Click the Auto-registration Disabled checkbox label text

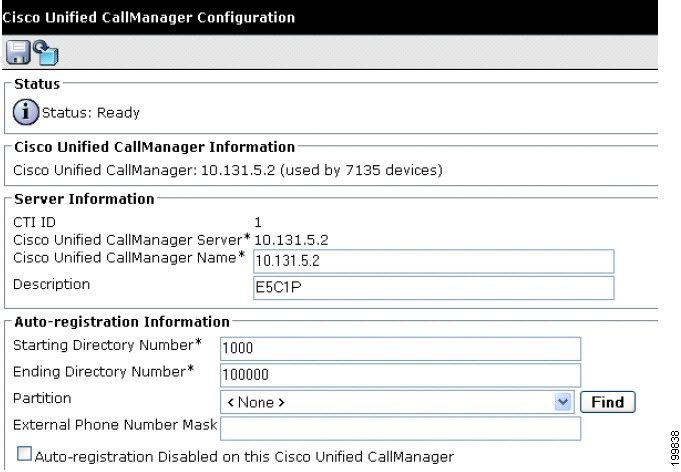tap(244, 457)
